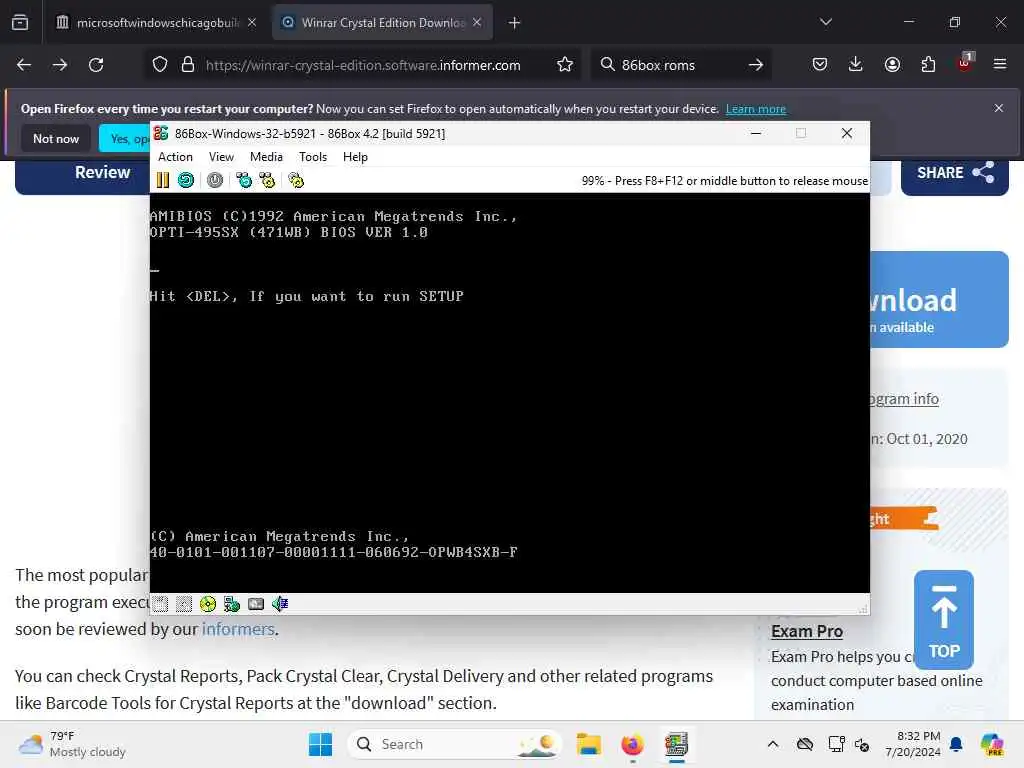The height and width of the screenshot is (768, 1024).
Task: Send Ctrl+Alt+Esc from the 86Box toolbar
Action: [267, 180]
